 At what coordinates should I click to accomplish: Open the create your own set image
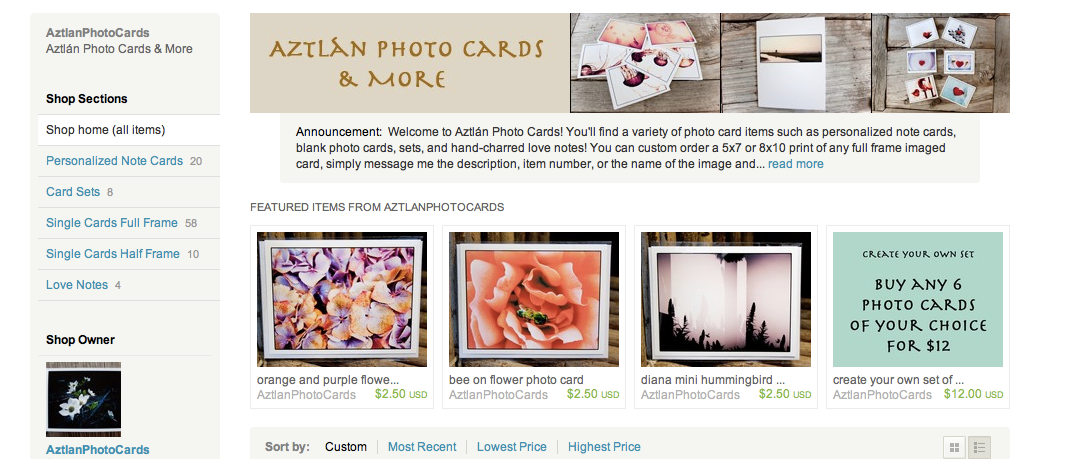coord(918,299)
